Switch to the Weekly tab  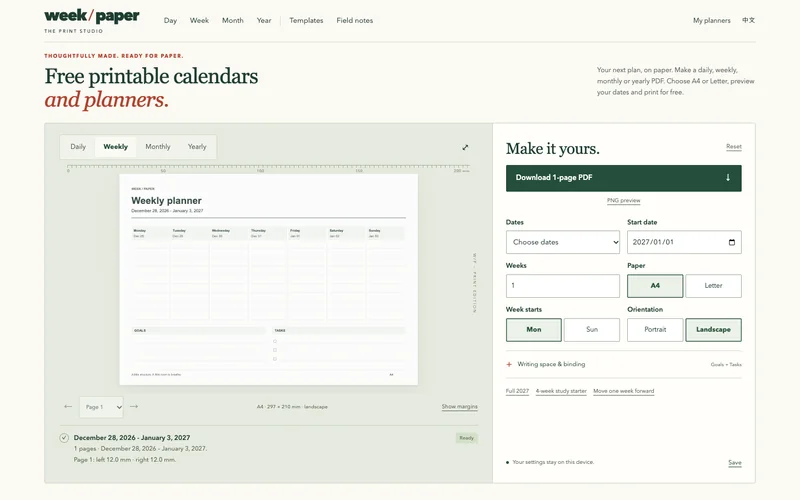[x=115, y=147]
